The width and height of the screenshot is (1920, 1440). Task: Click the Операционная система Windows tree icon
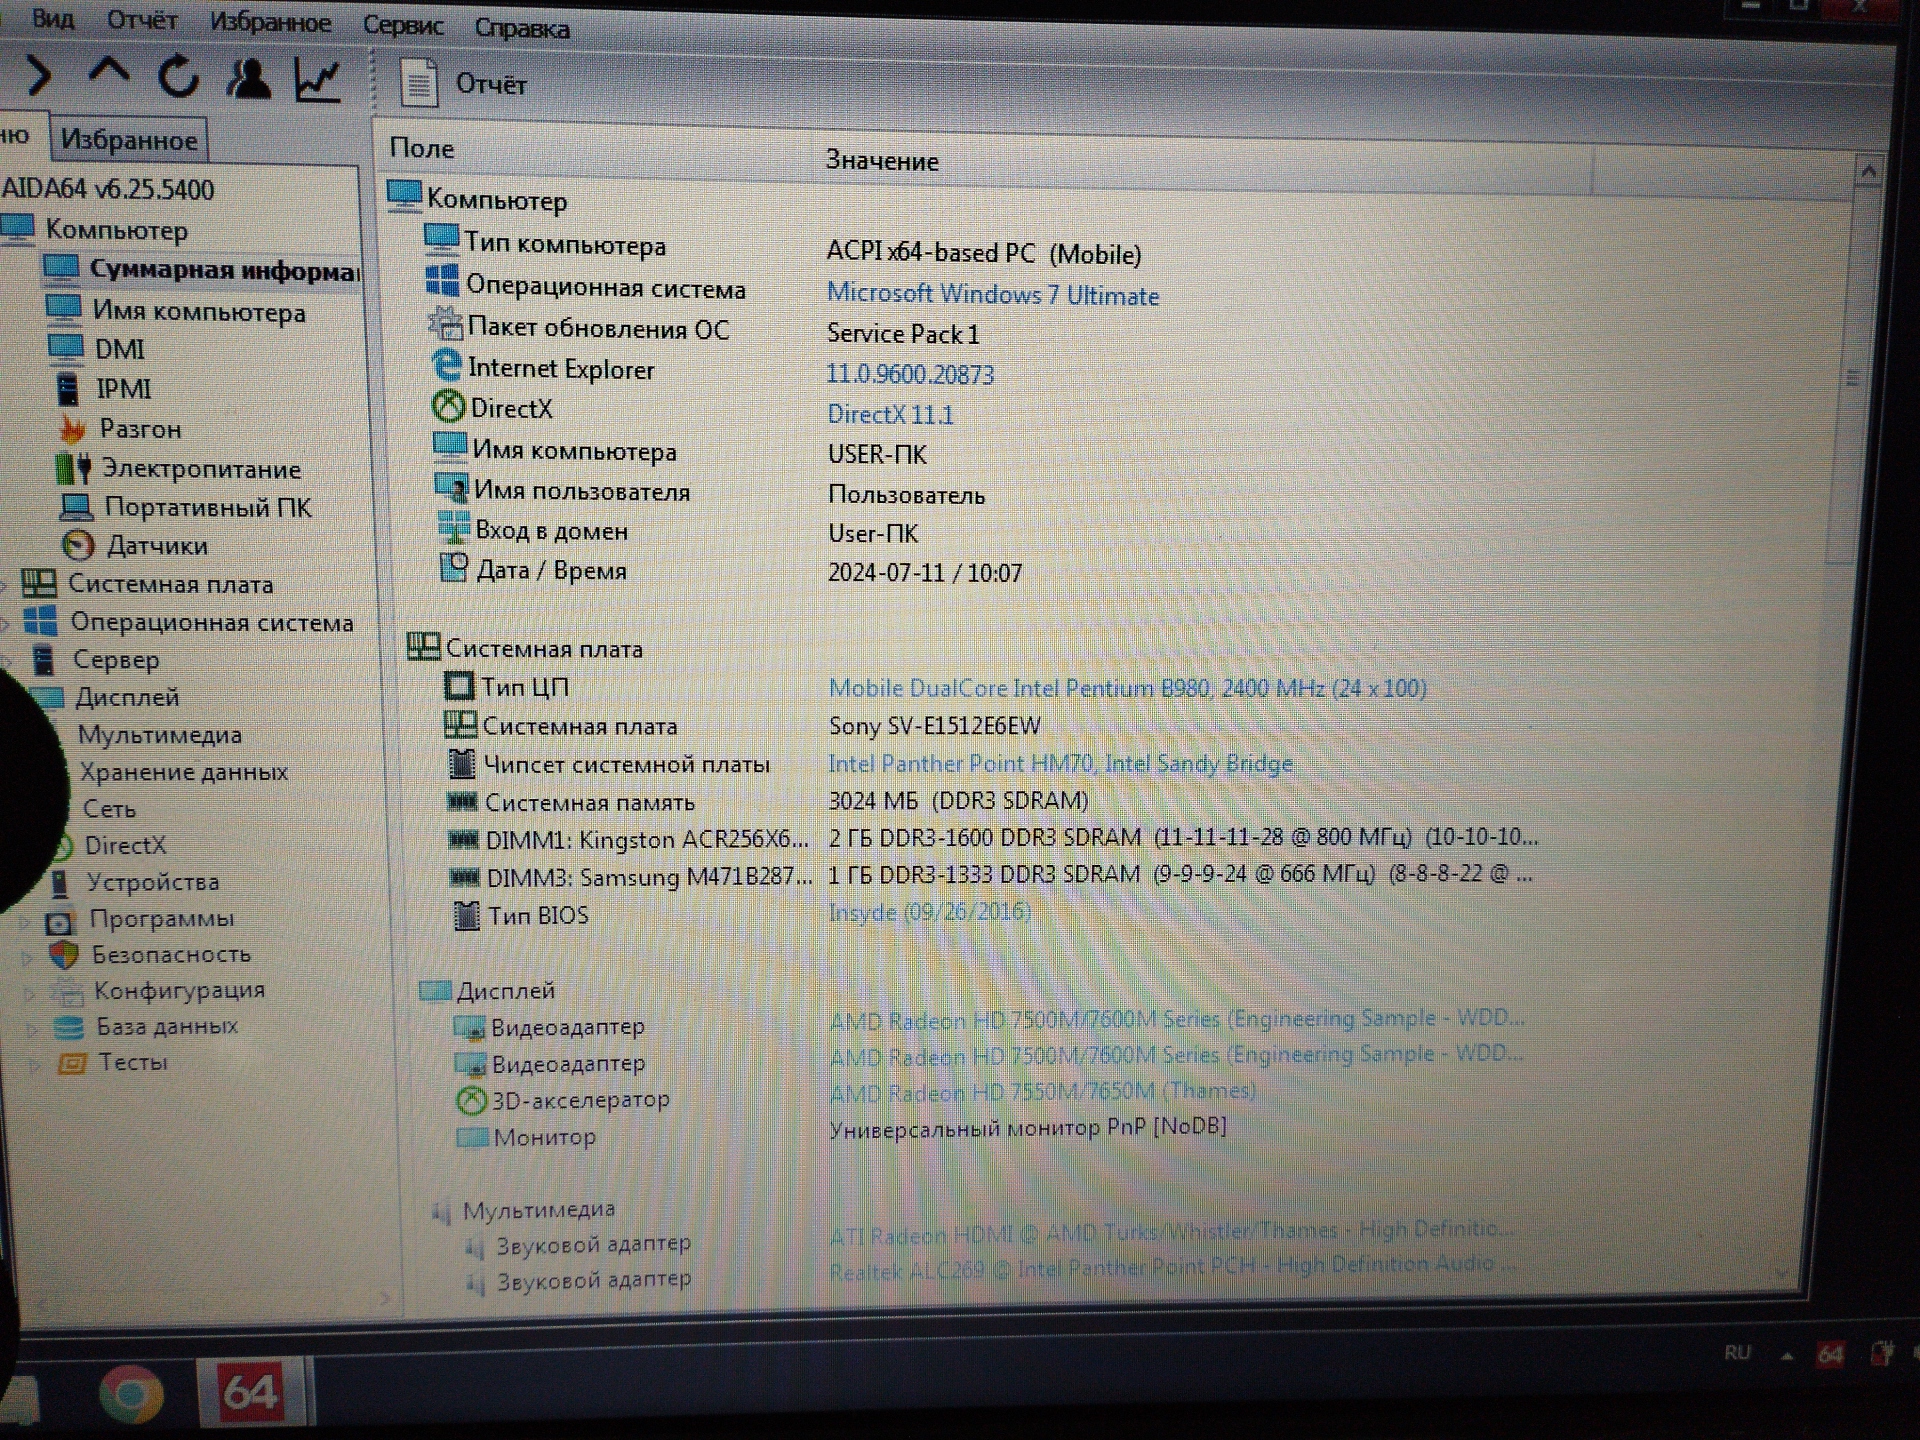tap(41, 621)
